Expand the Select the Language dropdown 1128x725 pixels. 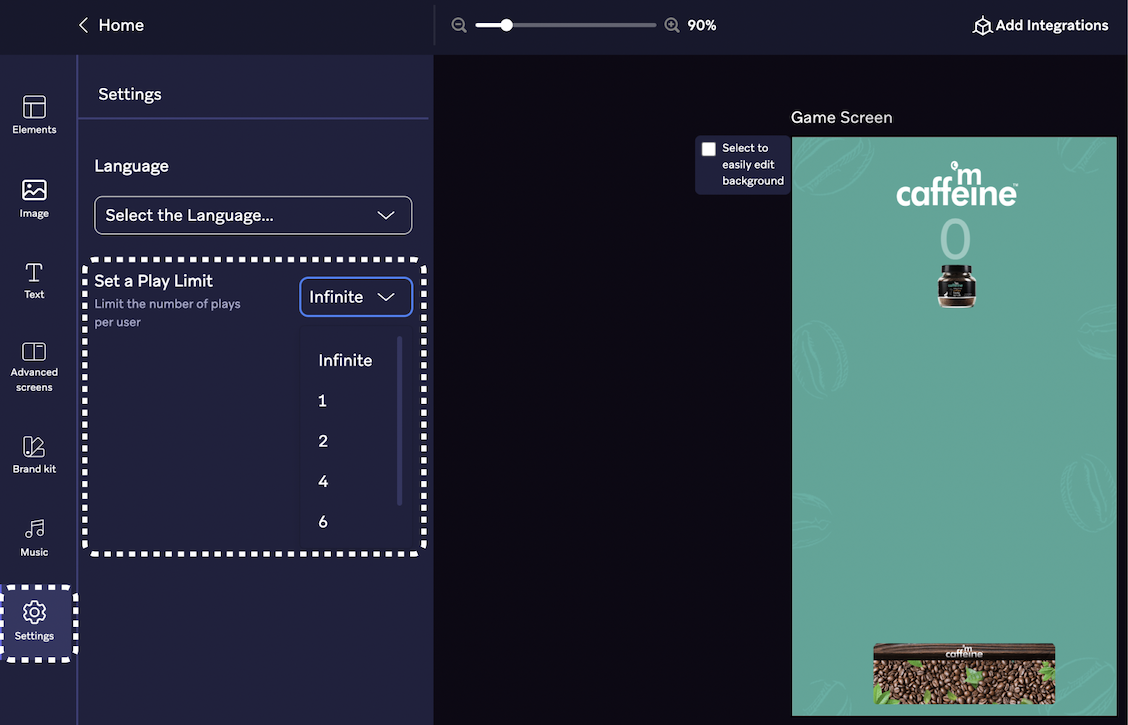pos(253,215)
